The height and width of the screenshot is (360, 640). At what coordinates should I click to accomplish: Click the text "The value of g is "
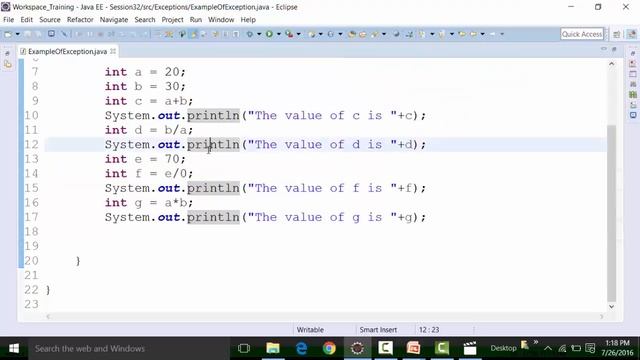(322, 217)
